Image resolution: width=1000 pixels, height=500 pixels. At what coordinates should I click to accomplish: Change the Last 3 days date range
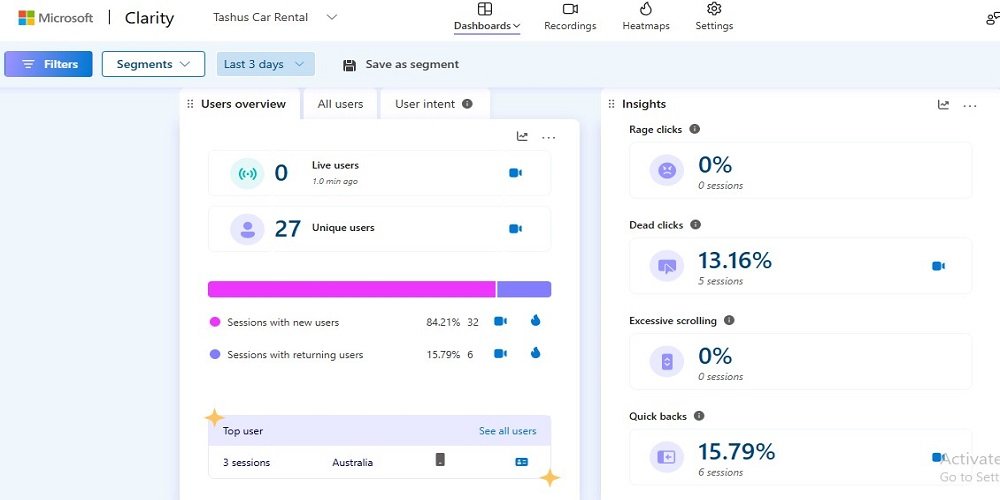[265, 64]
